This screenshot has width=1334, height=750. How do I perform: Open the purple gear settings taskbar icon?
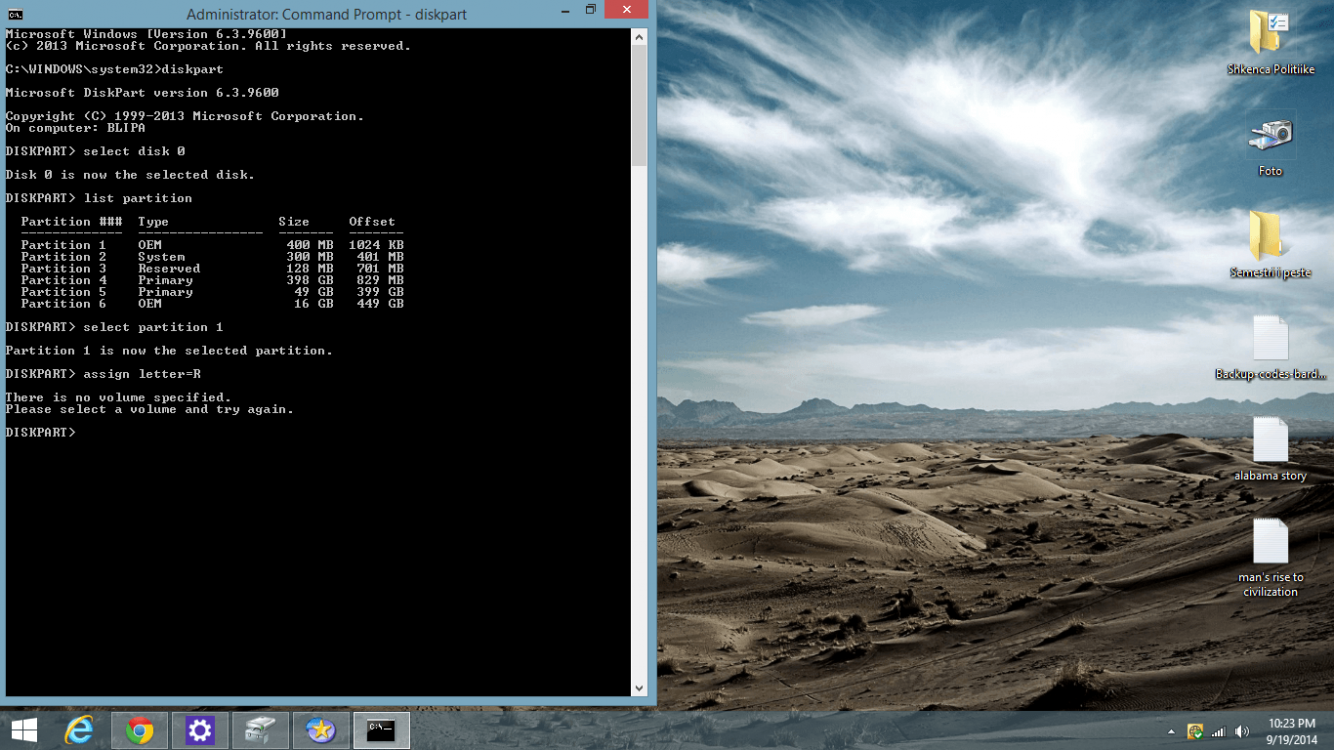click(200, 730)
